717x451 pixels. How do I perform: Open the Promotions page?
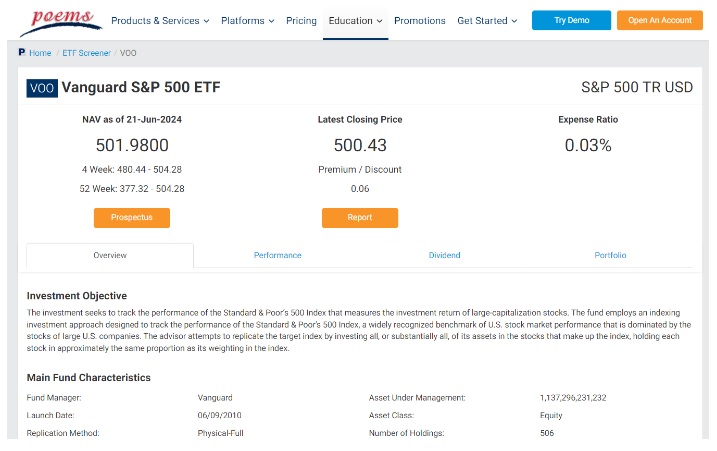click(x=420, y=21)
